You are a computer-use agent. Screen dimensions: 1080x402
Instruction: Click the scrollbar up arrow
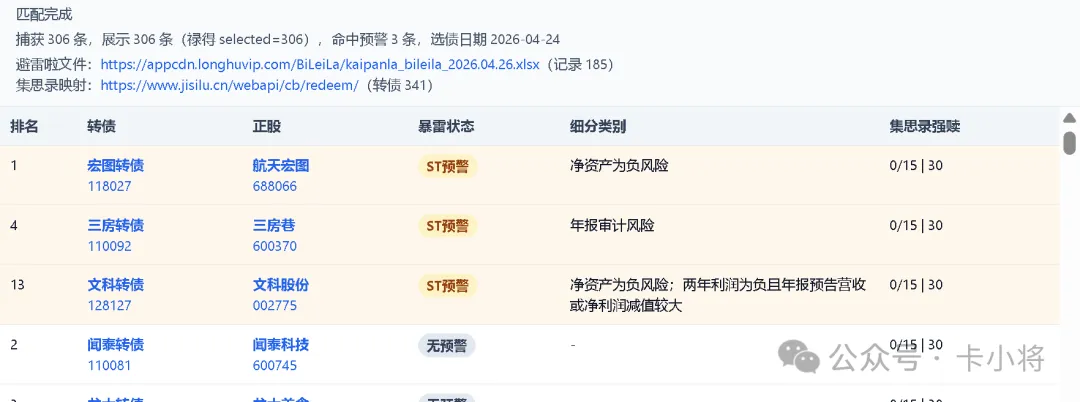1070,118
